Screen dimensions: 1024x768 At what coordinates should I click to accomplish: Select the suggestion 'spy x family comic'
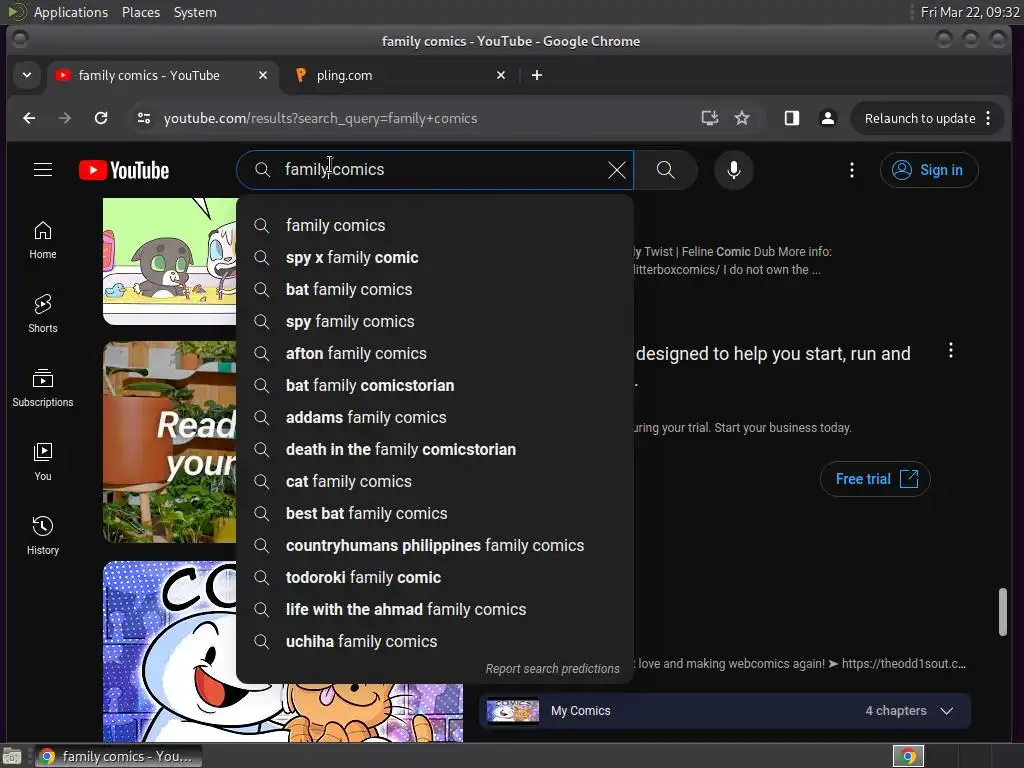point(435,257)
